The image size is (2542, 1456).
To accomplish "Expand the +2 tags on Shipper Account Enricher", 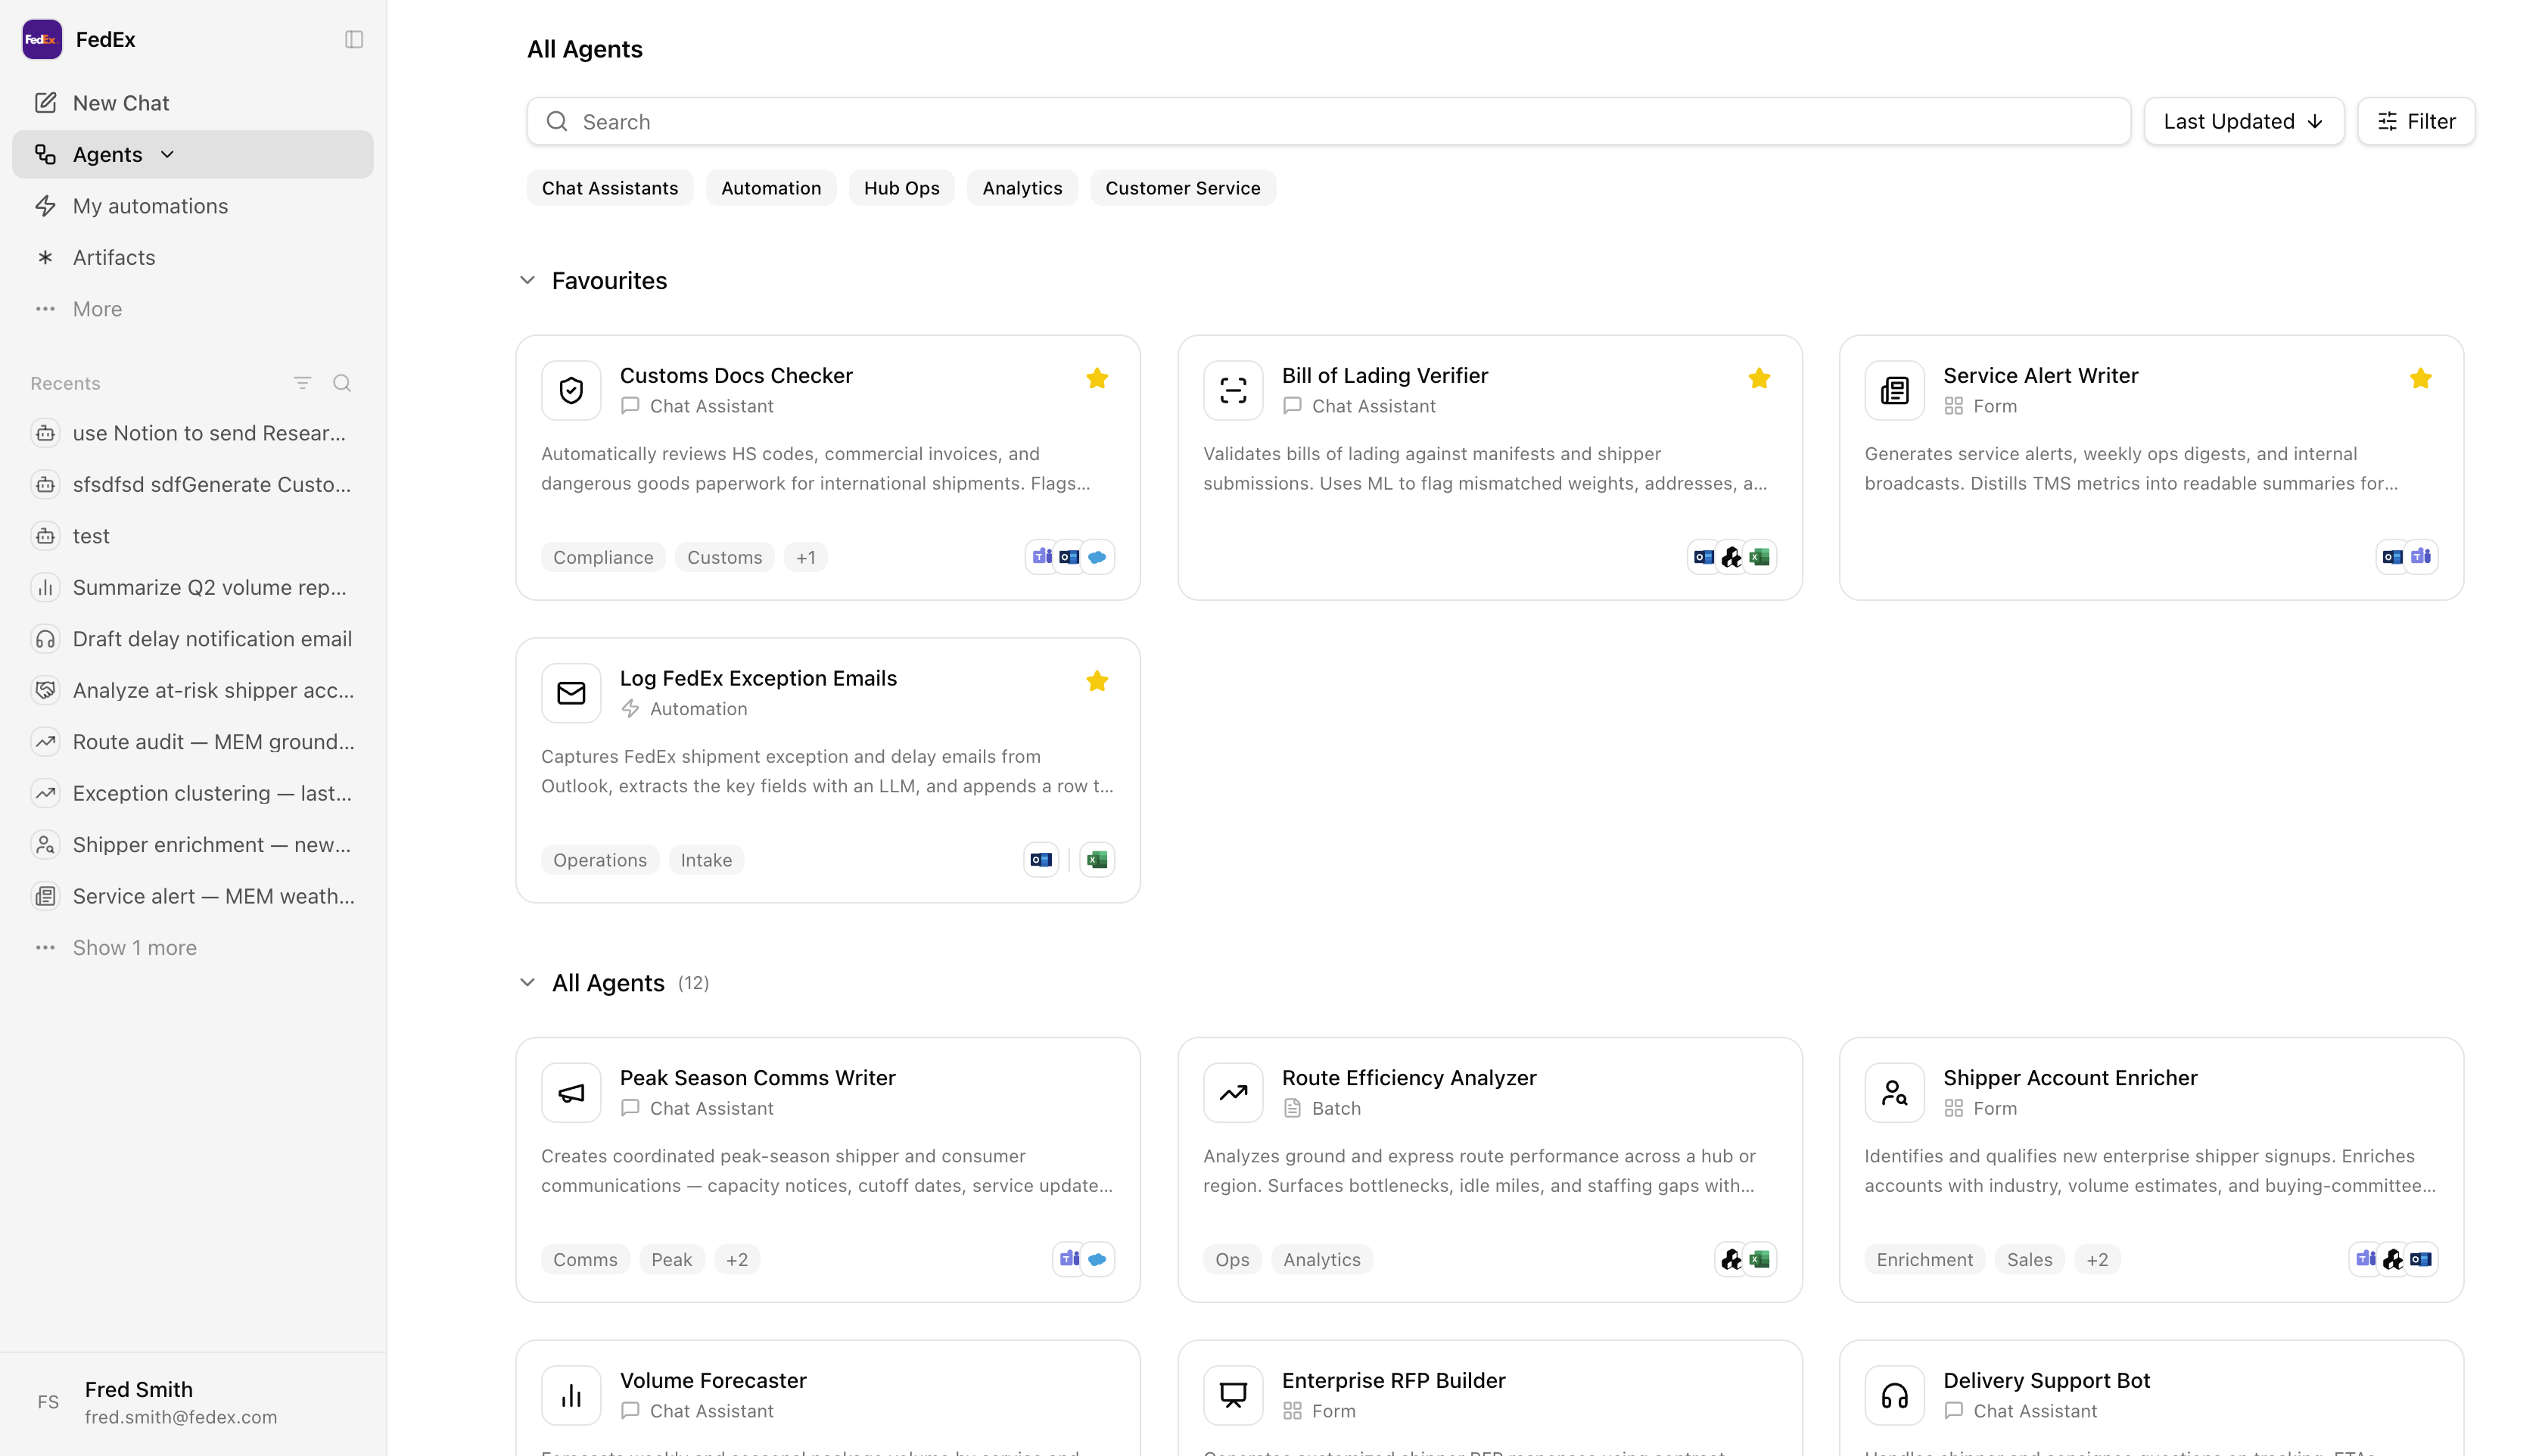I will tap(2097, 1259).
